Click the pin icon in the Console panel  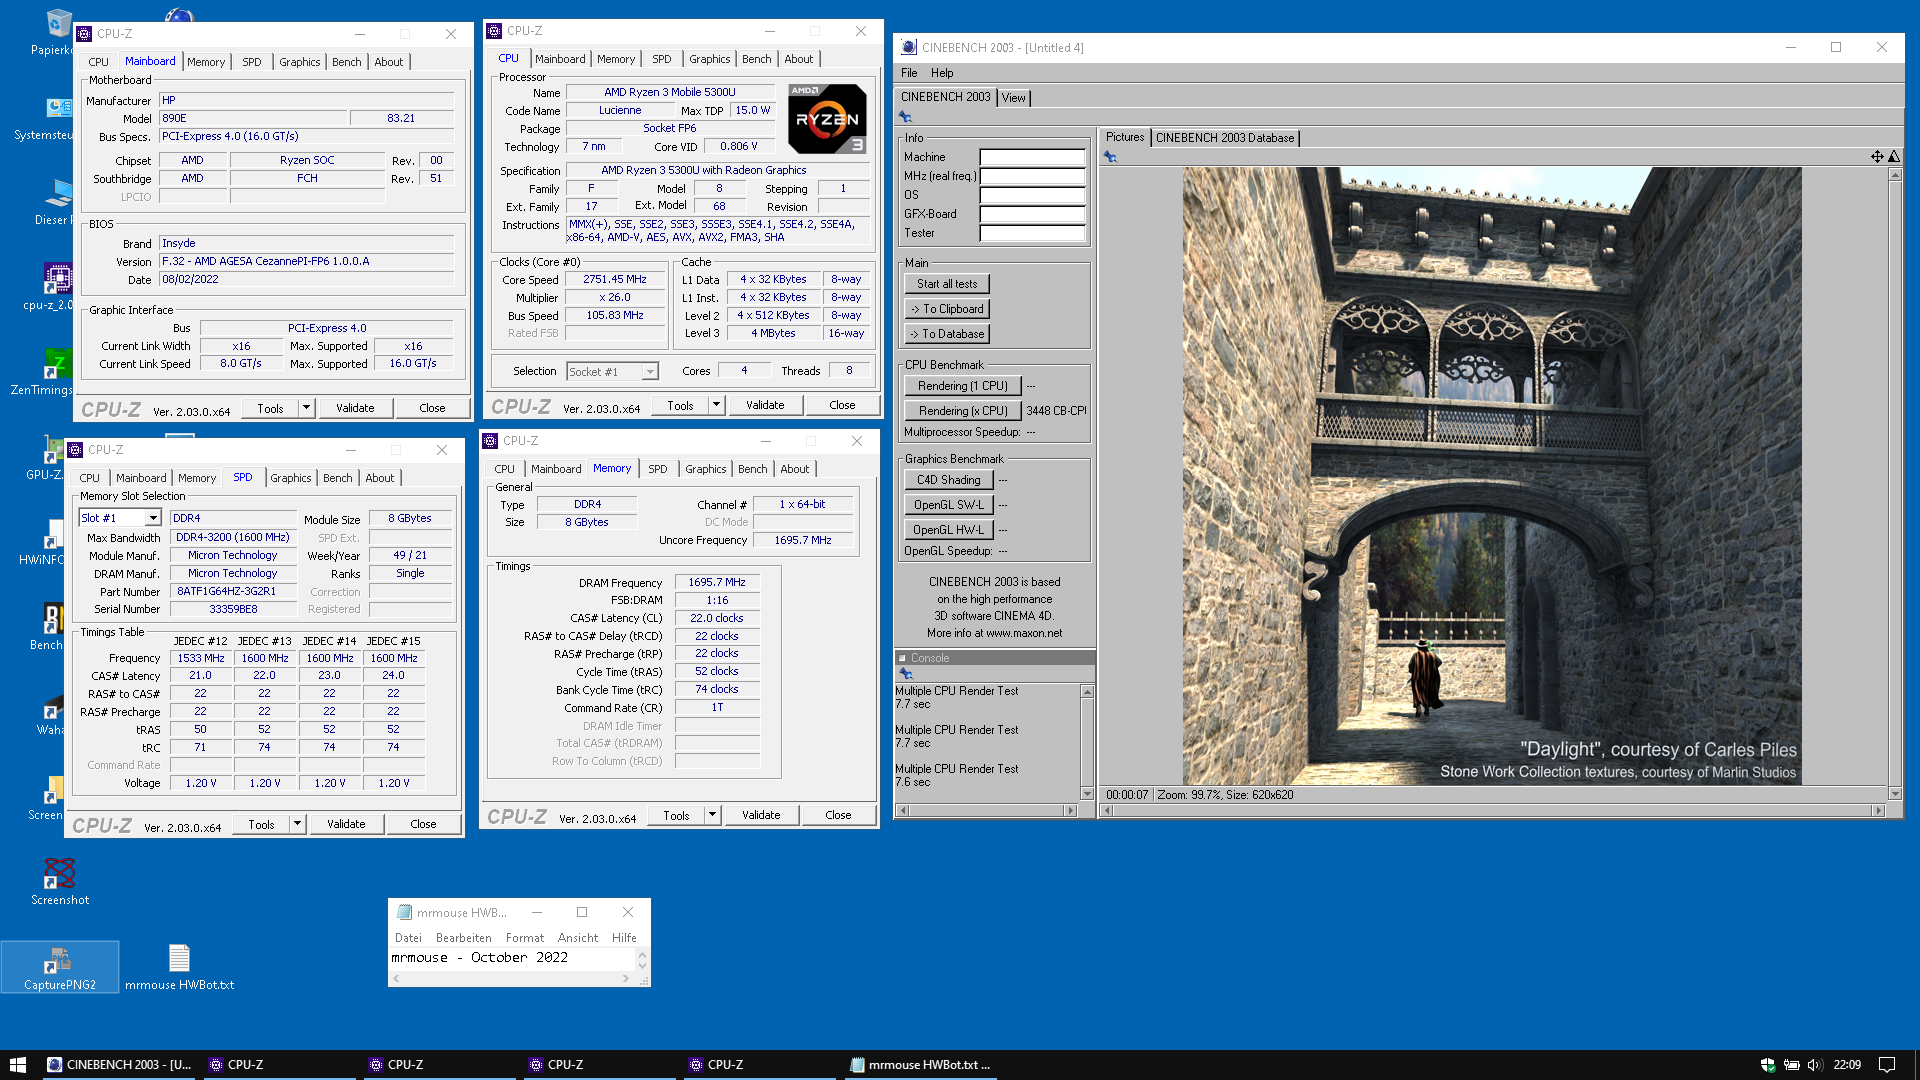[907, 674]
